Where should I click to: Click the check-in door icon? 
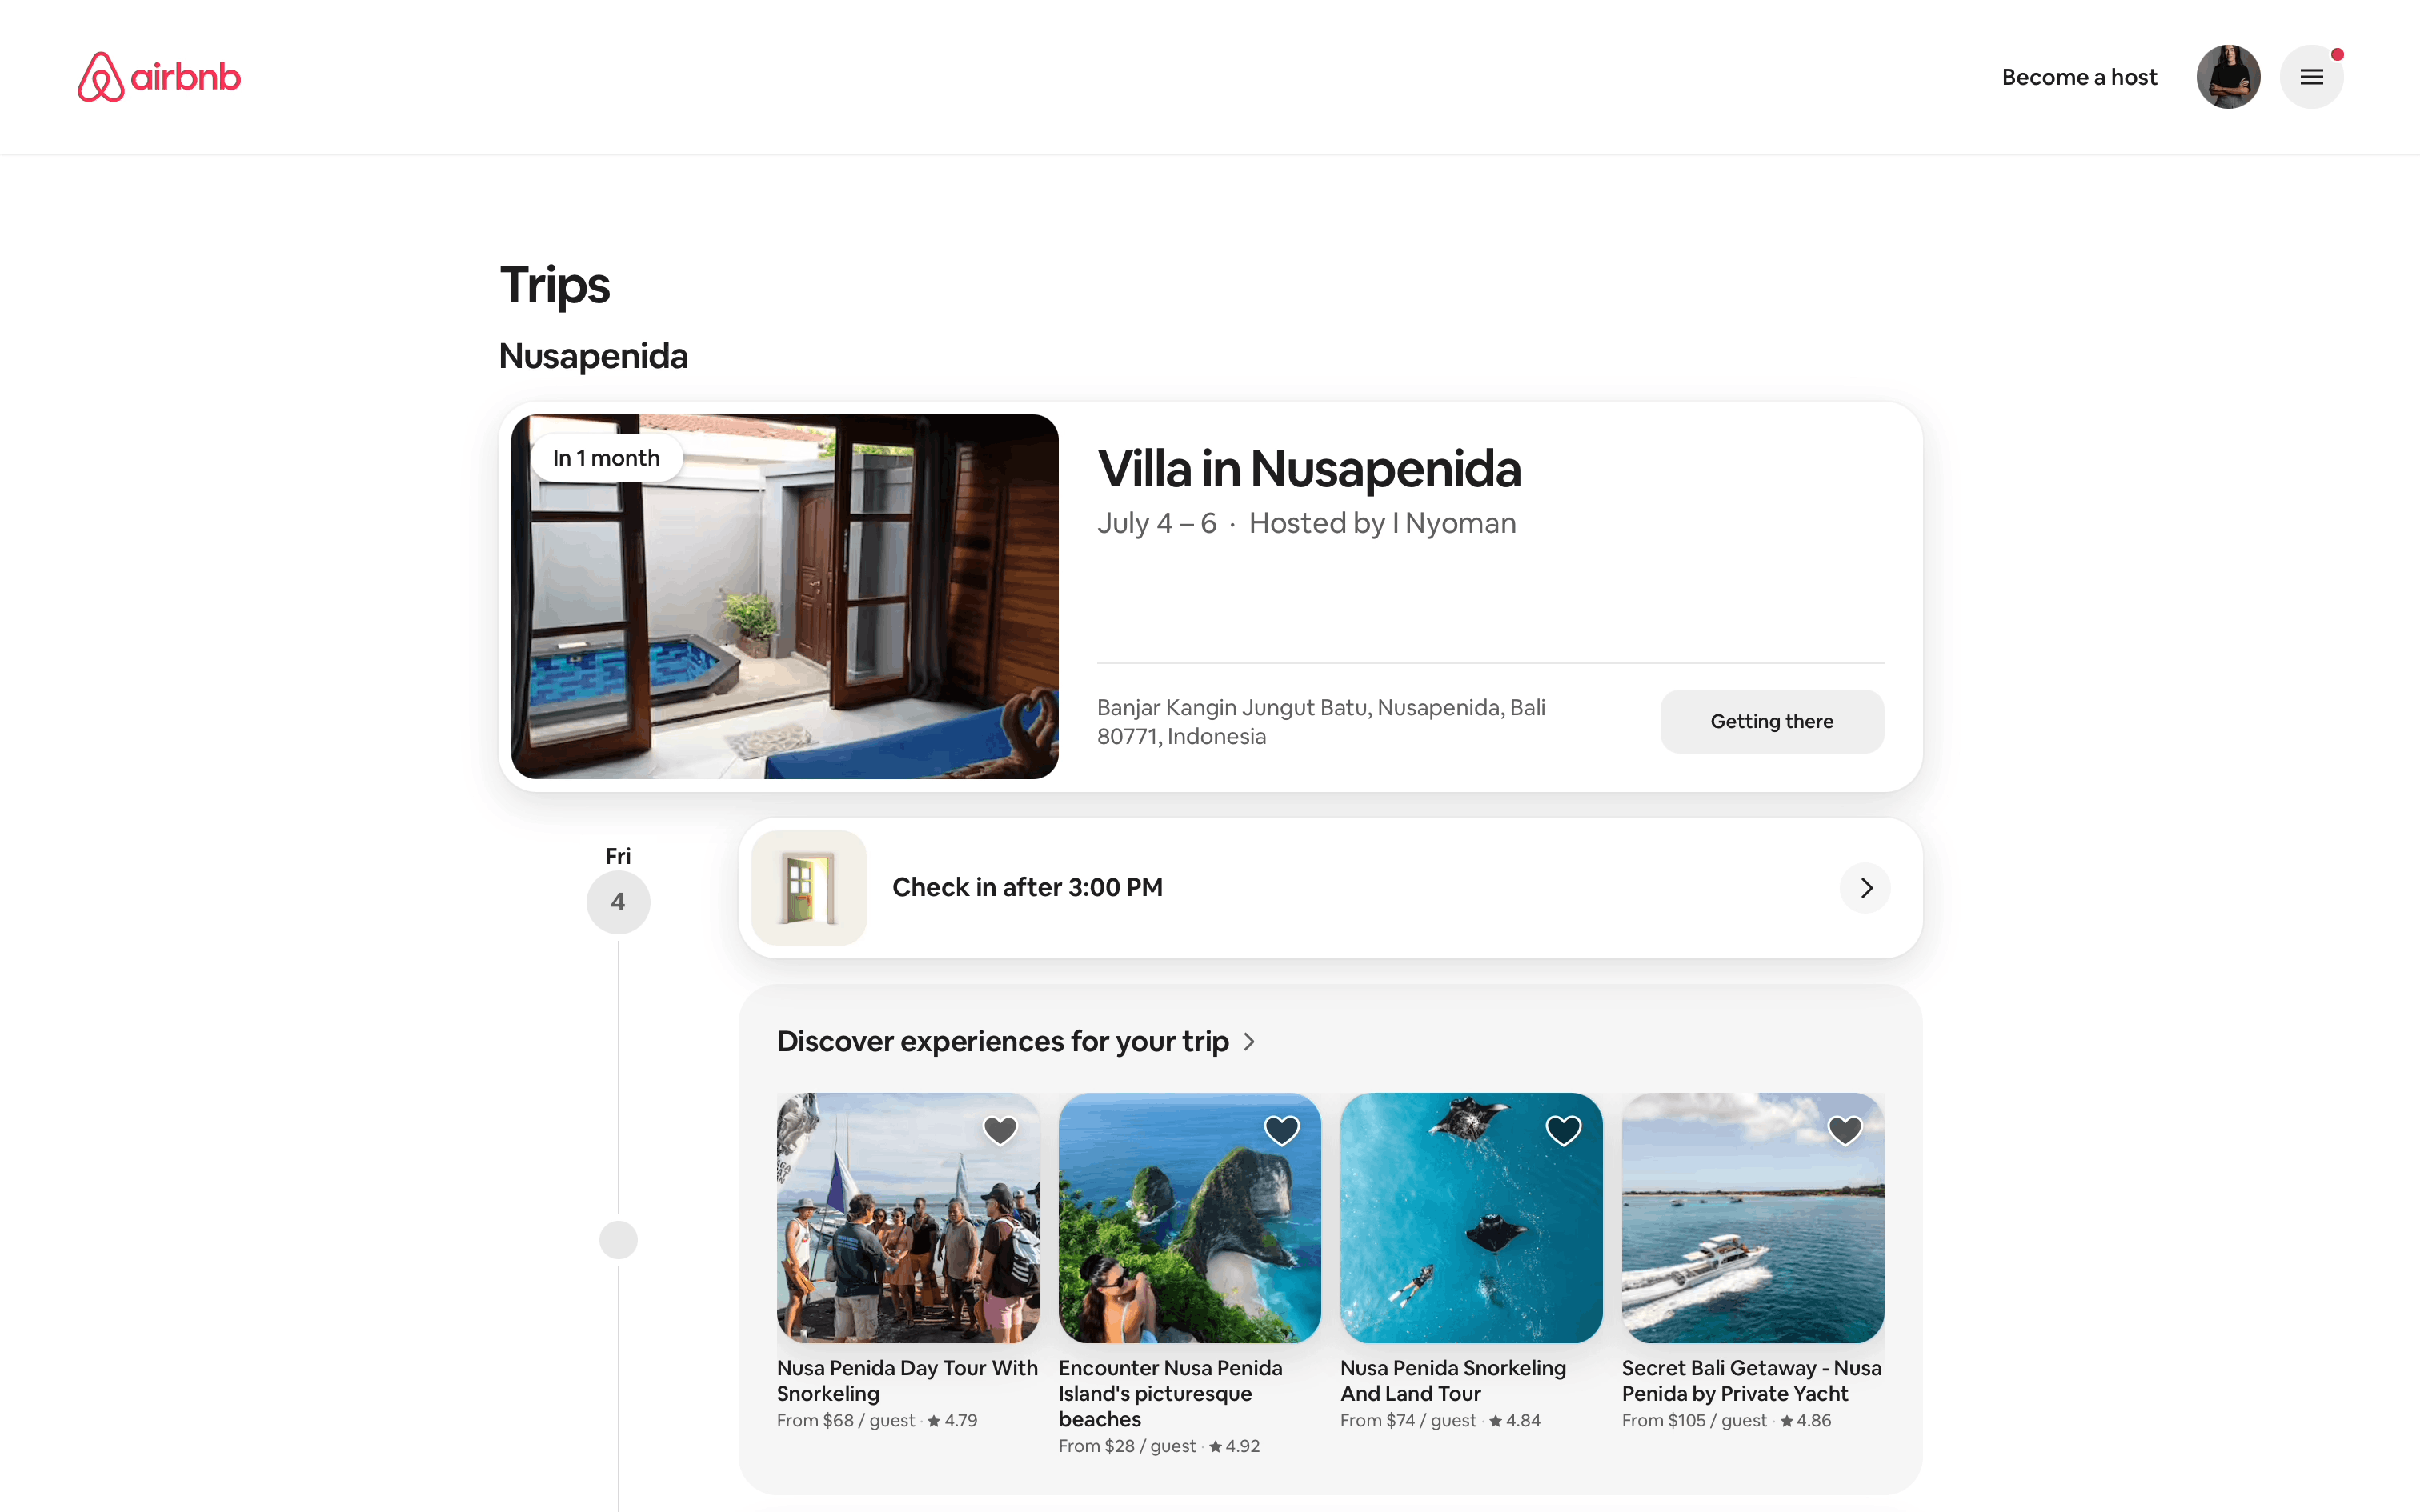(808, 888)
